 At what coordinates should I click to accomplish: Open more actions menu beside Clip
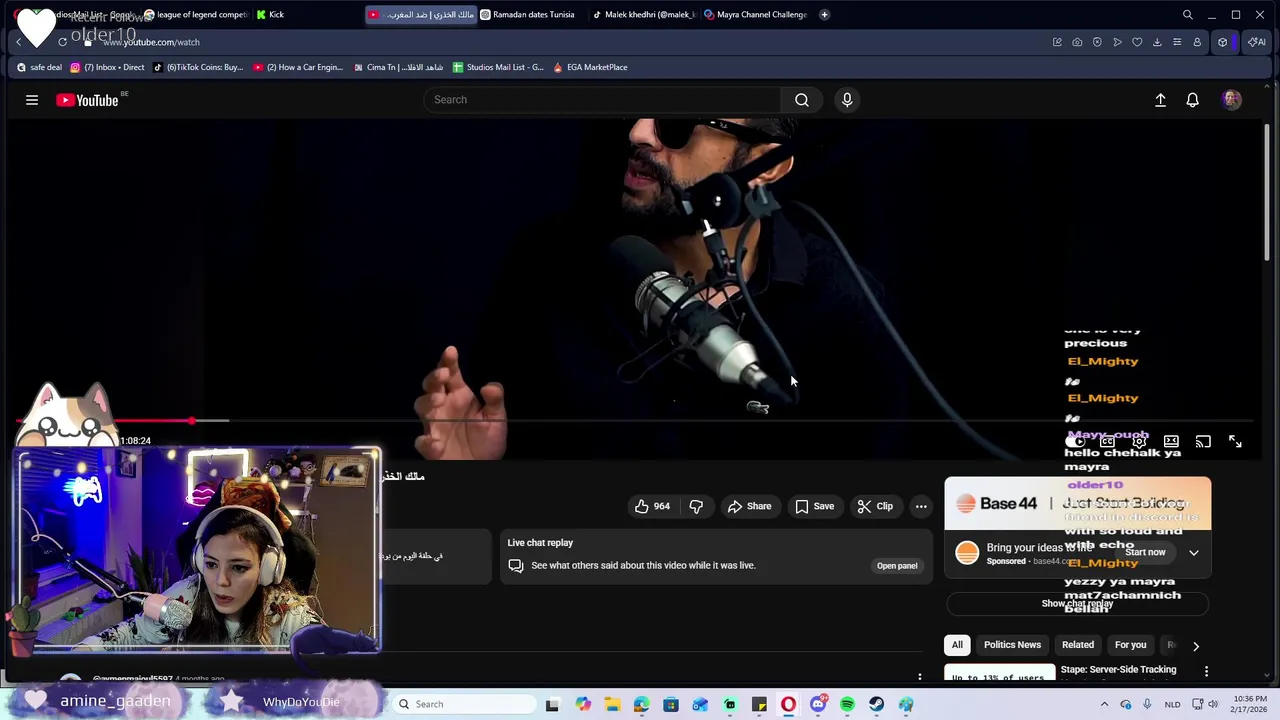[x=921, y=506]
